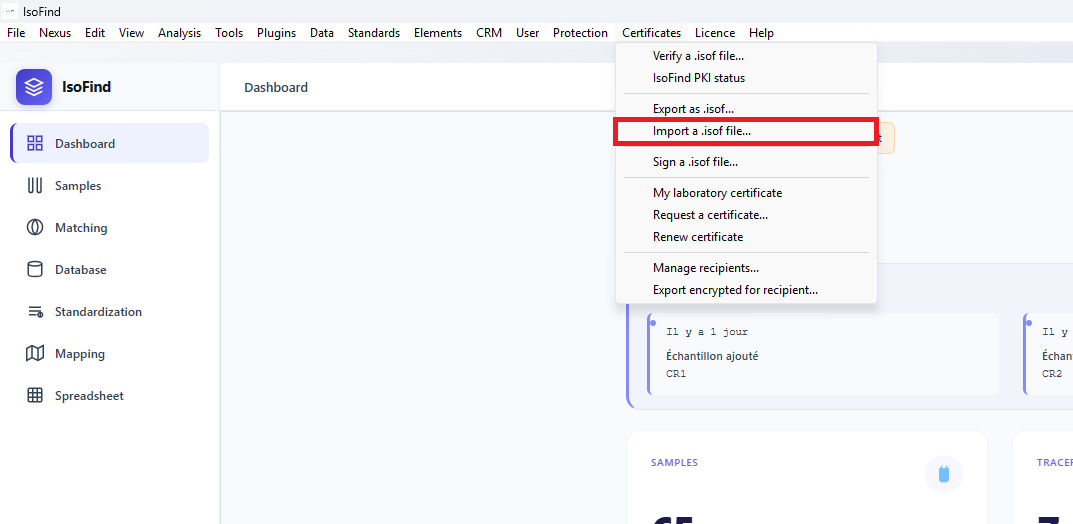Click the Samples test-tube icon
Screen dimensions: 1073x524
tap(34, 185)
